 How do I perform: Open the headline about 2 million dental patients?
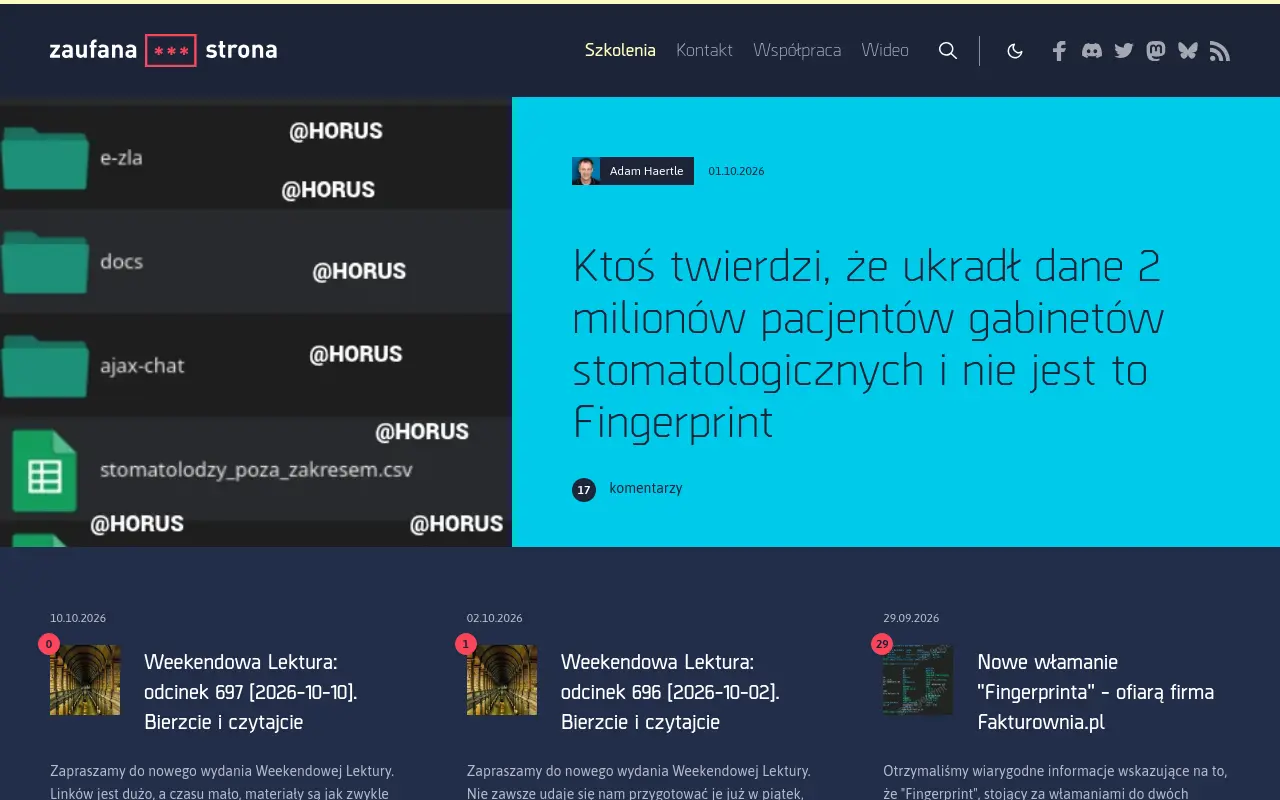(x=868, y=344)
